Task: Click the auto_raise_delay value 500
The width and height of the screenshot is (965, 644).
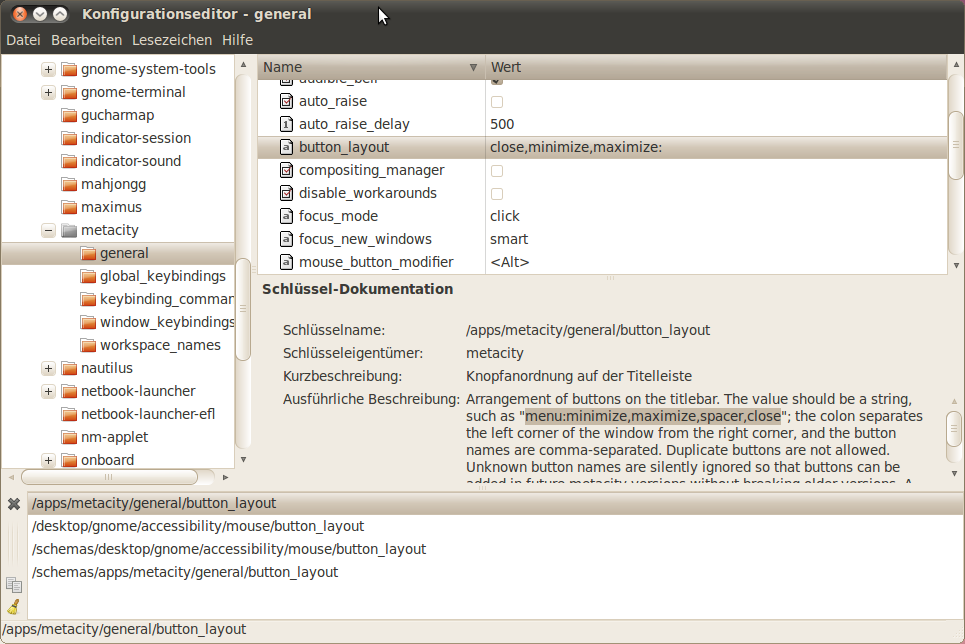Action: tap(502, 124)
